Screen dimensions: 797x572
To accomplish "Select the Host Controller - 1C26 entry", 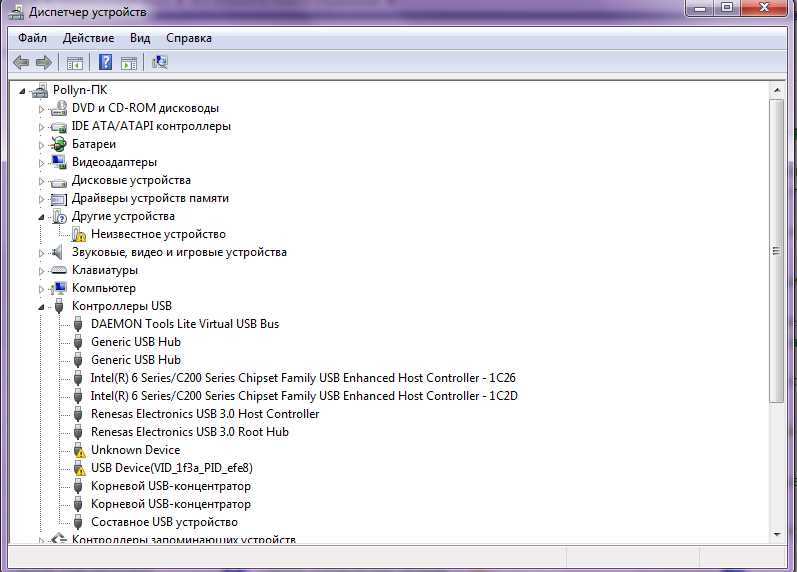I will (303, 378).
